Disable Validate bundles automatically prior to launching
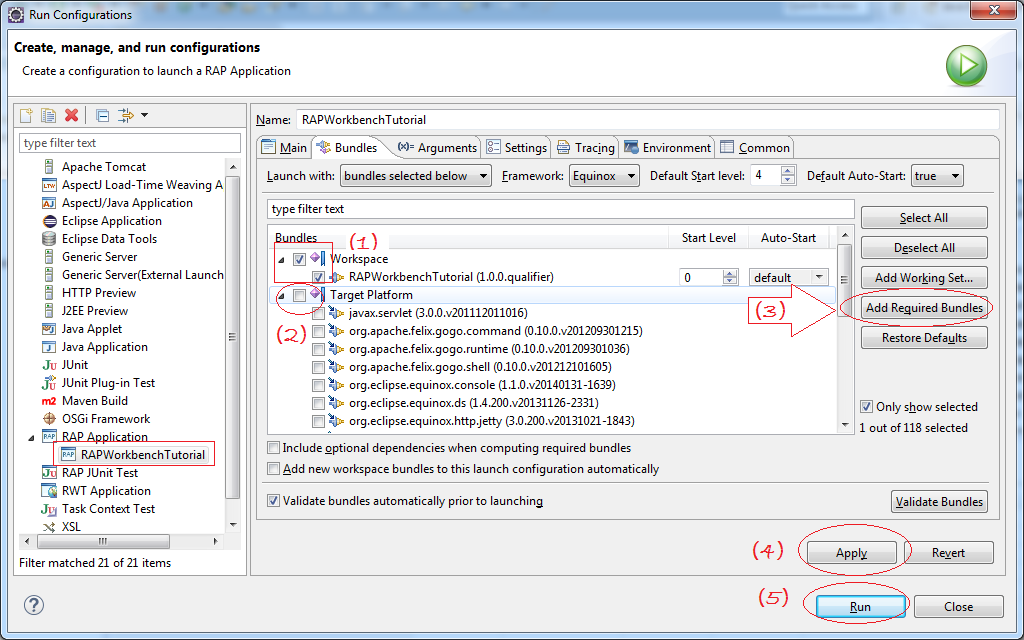The height and width of the screenshot is (640, 1024). [274, 501]
